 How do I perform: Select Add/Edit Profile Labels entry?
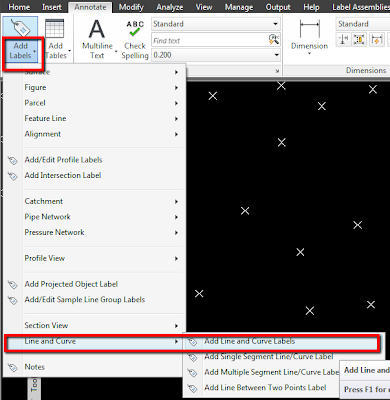click(x=63, y=160)
